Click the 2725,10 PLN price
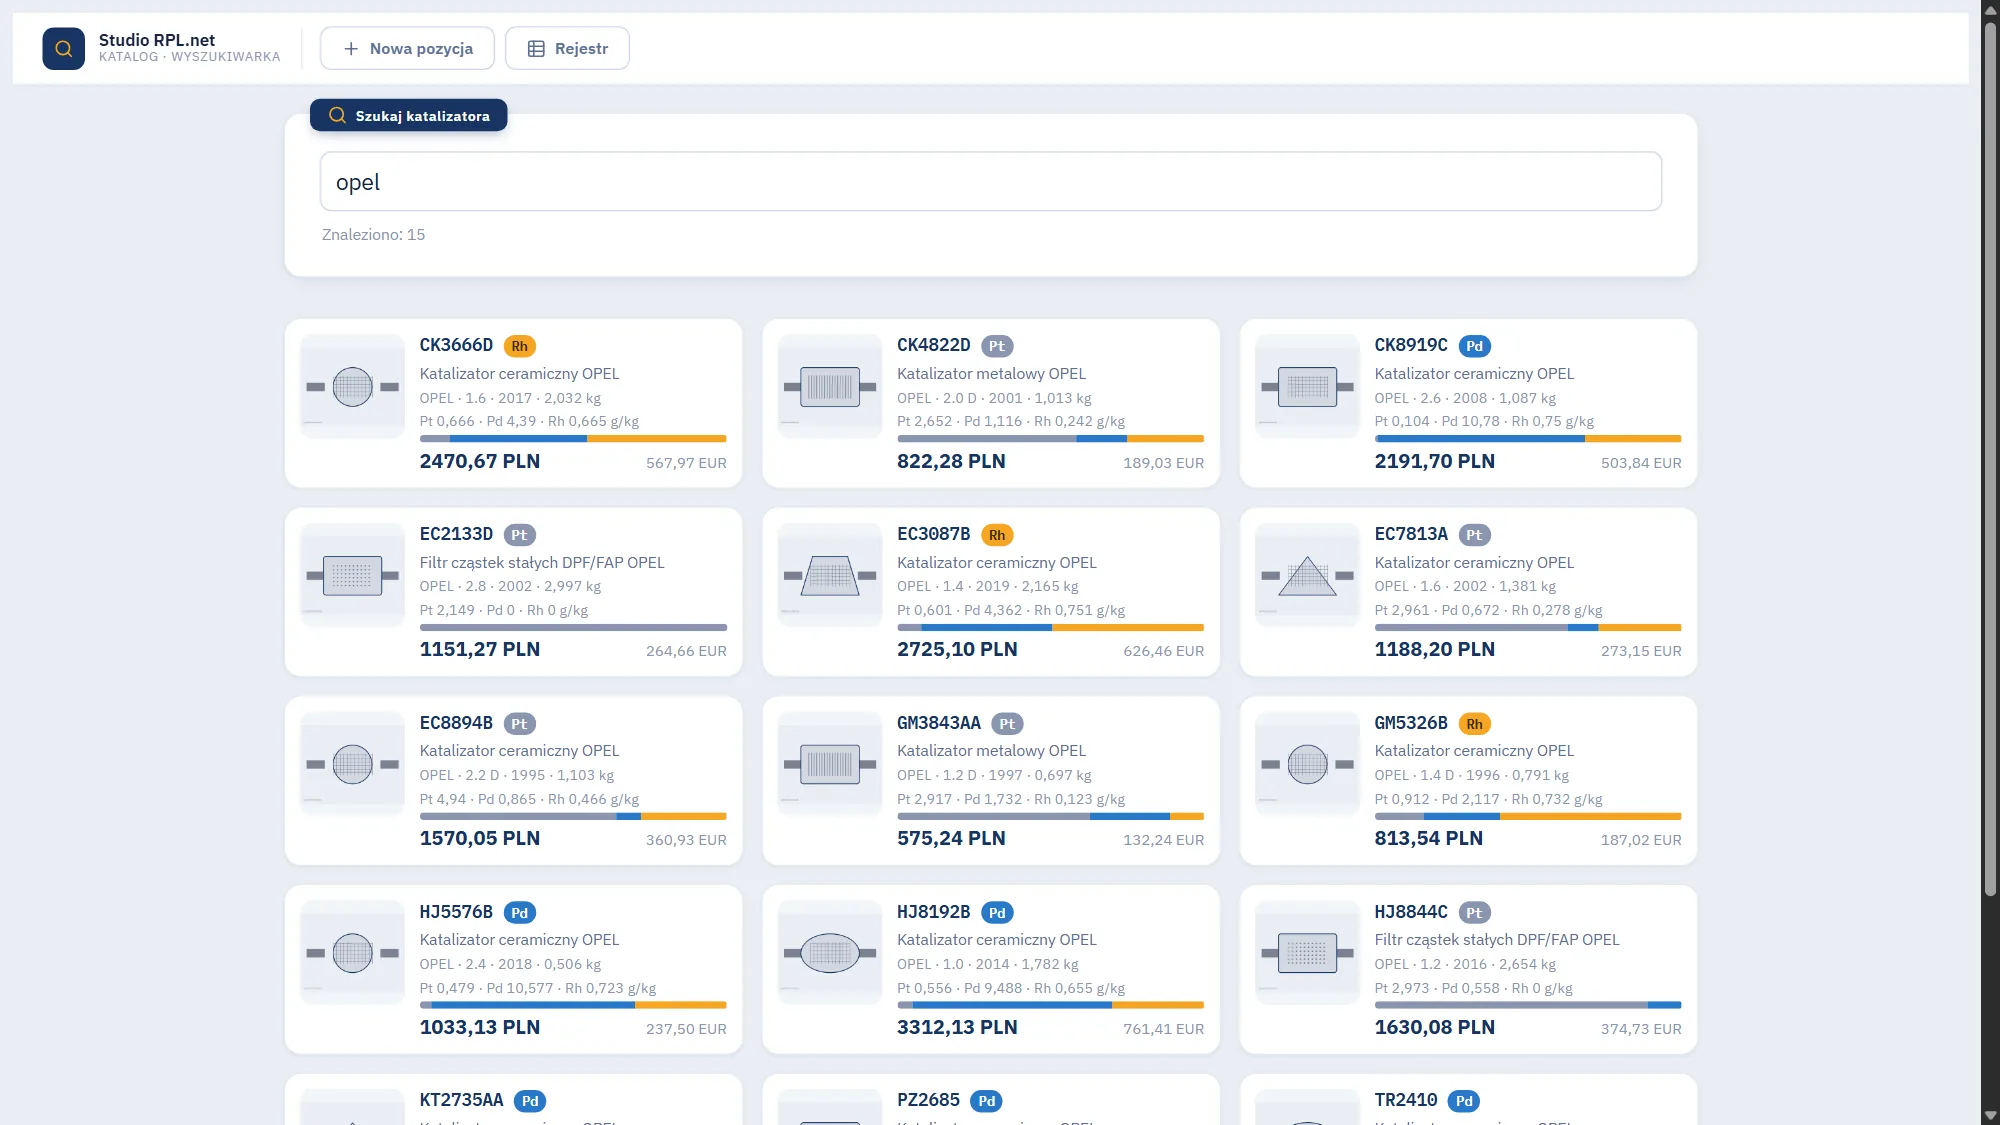The height and width of the screenshot is (1125, 2000). [957, 649]
